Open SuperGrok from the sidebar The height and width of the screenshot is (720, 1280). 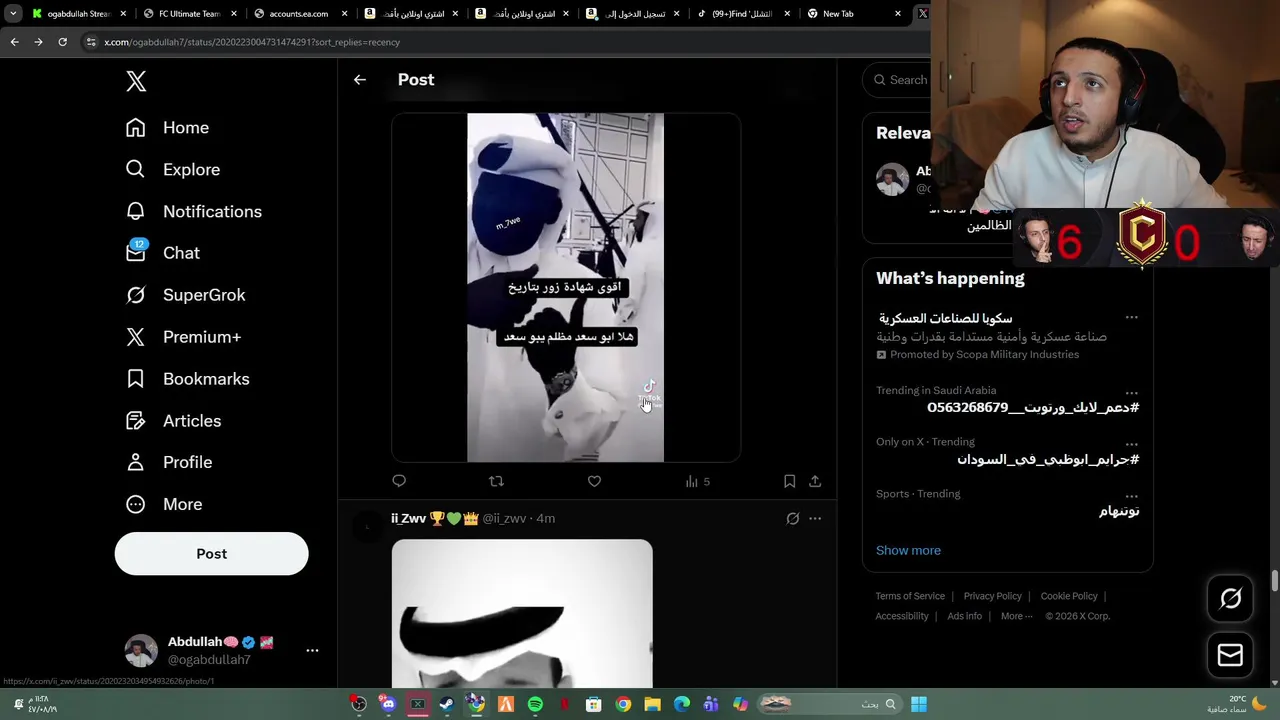click(x=185, y=295)
